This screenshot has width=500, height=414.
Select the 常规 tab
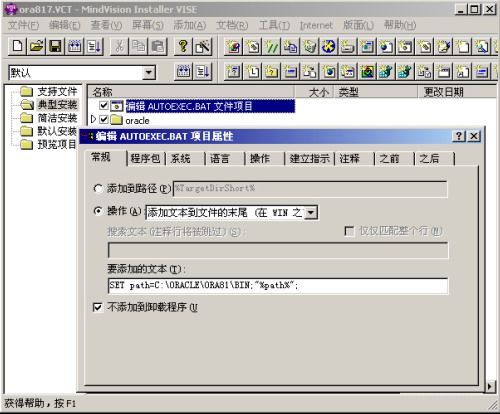(x=101, y=157)
